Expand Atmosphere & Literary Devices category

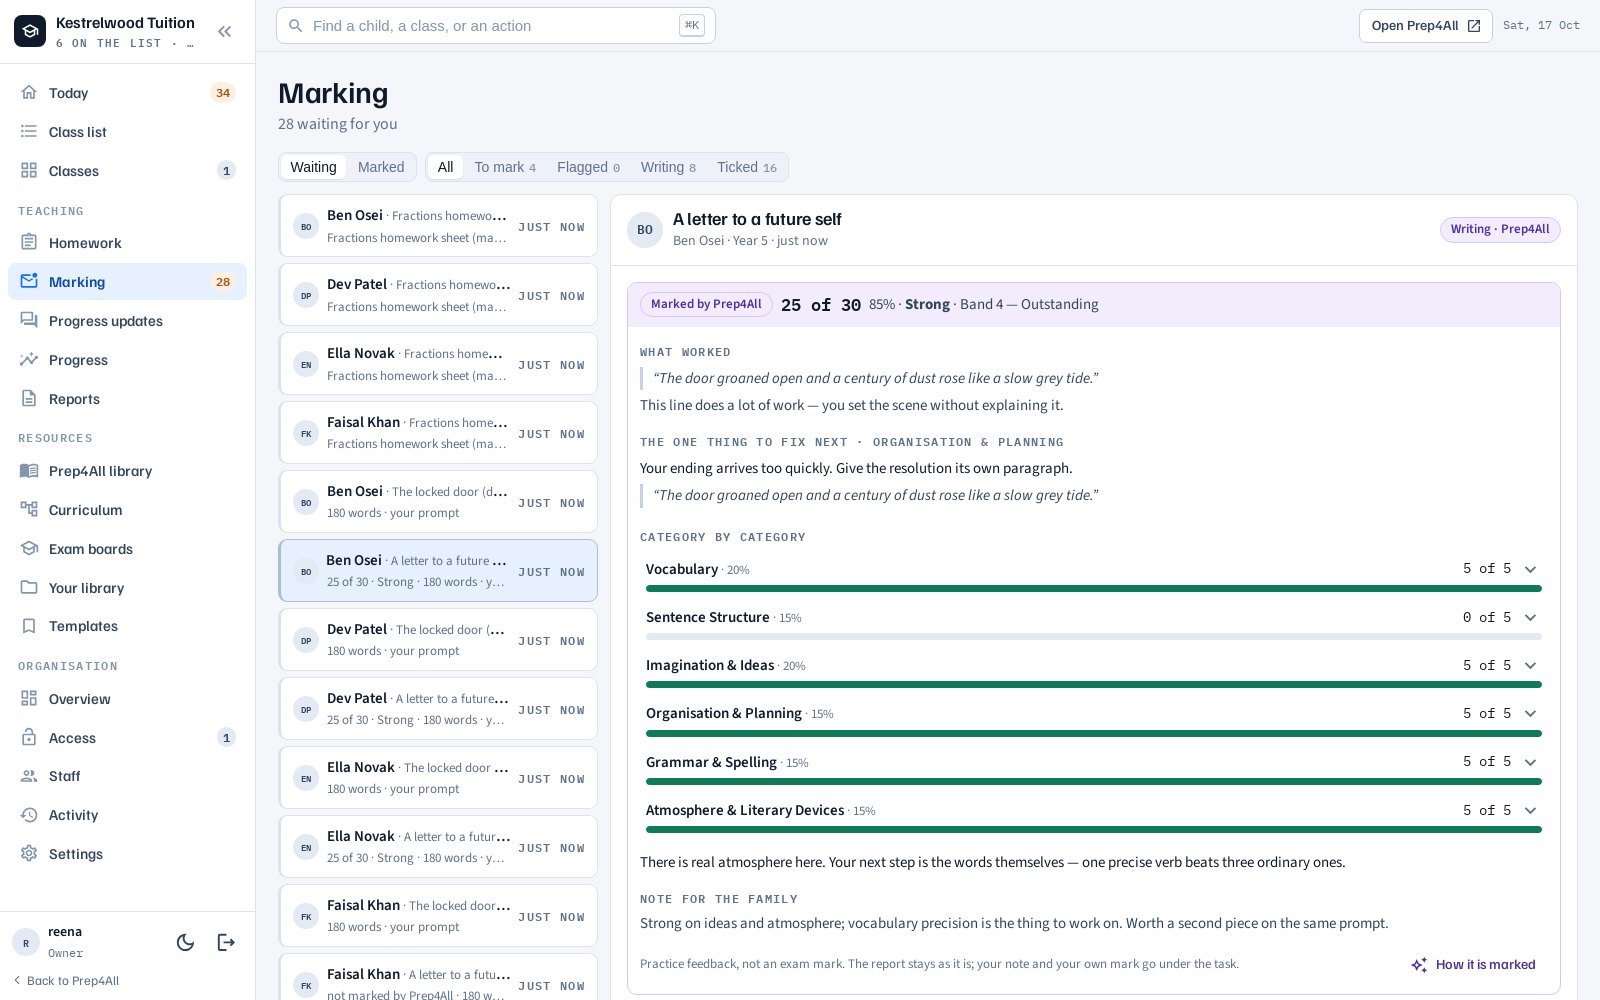tap(1530, 810)
